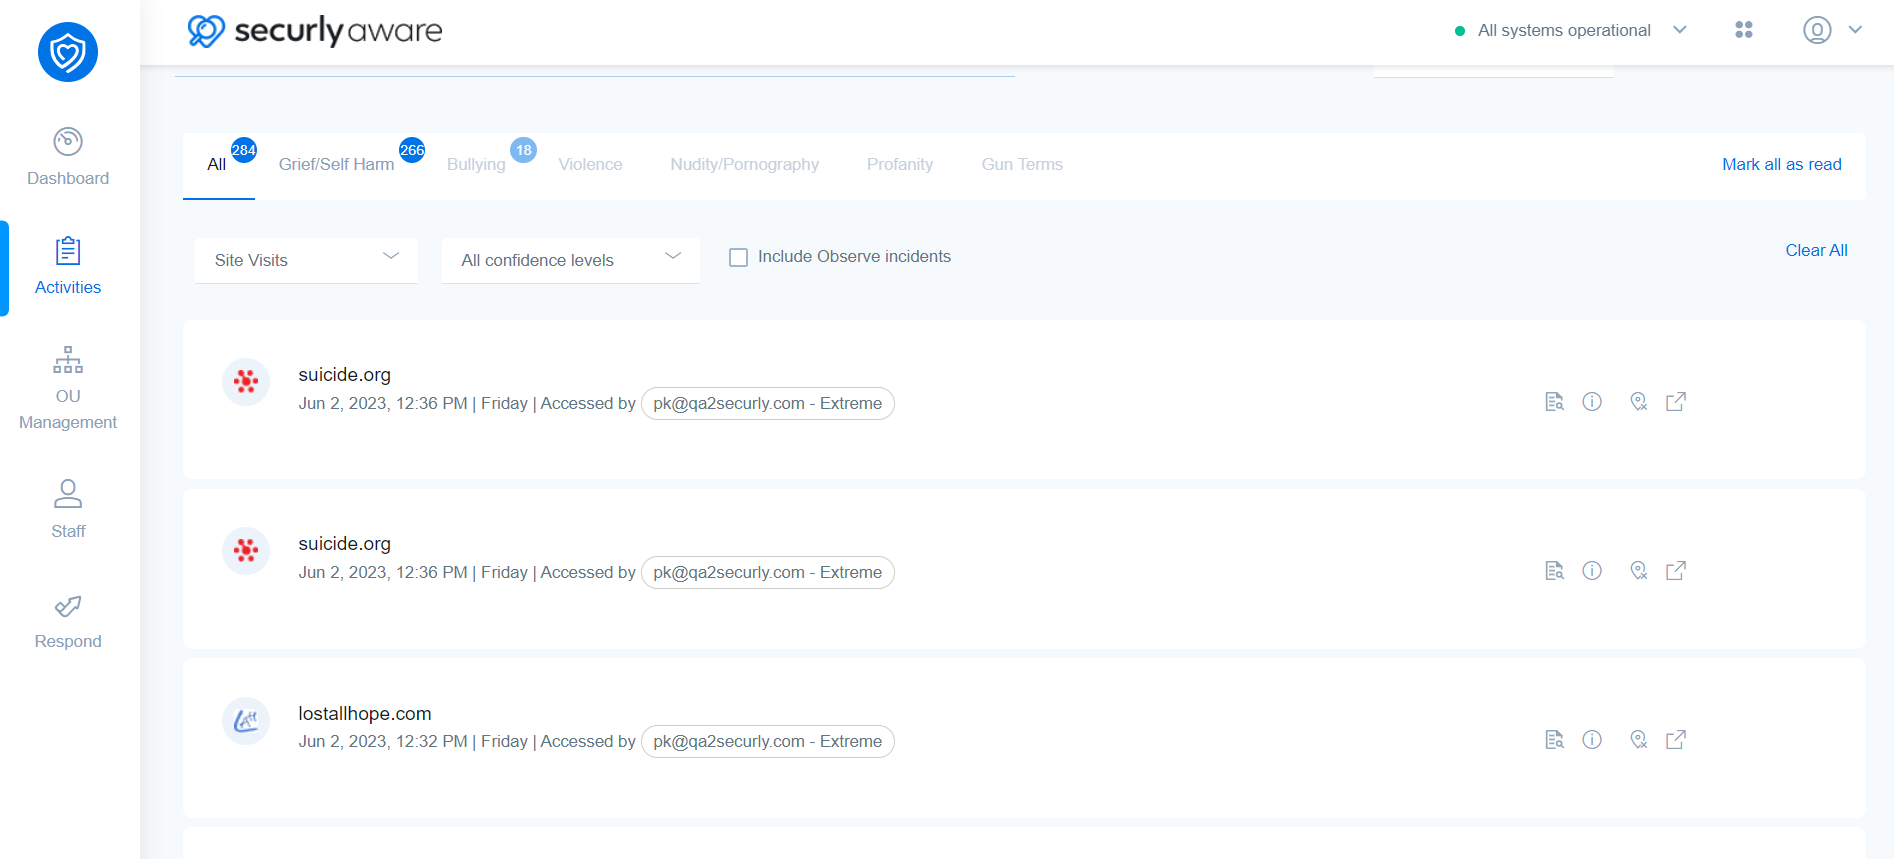Click the 18 count badge on Bullying
This screenshot has height=859, width=1894.
click(523, 150)
